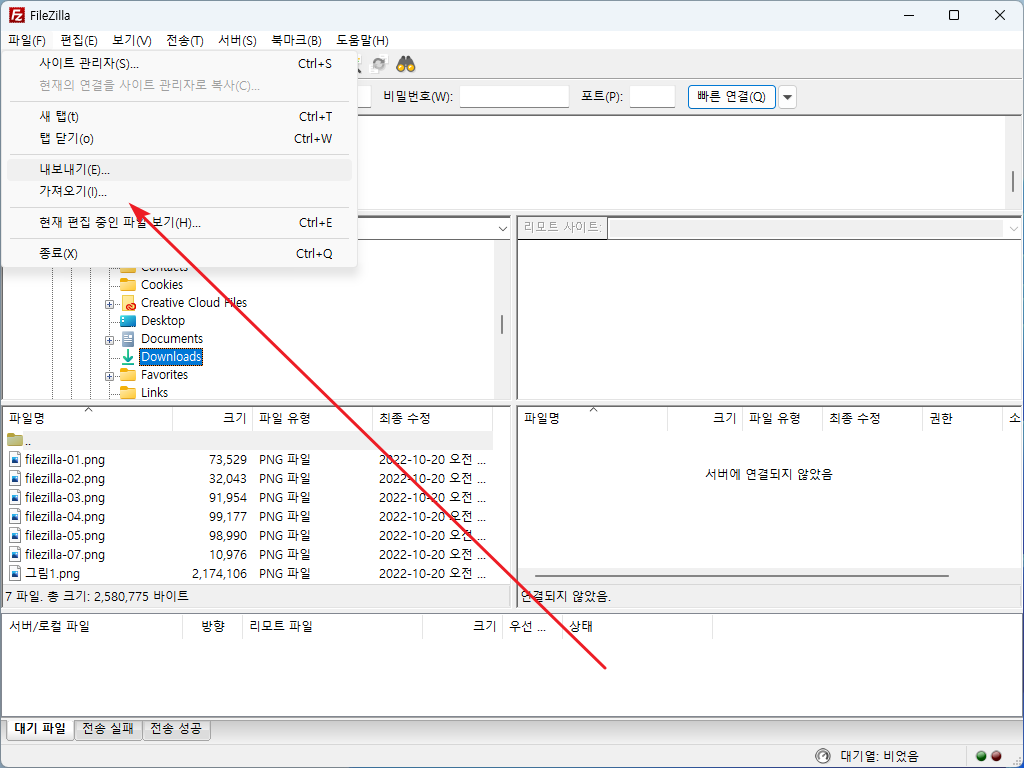Expand the Documents tree node
This screenshot has width=1024, height=768.
pyautogui.click(x=109, y=340)
